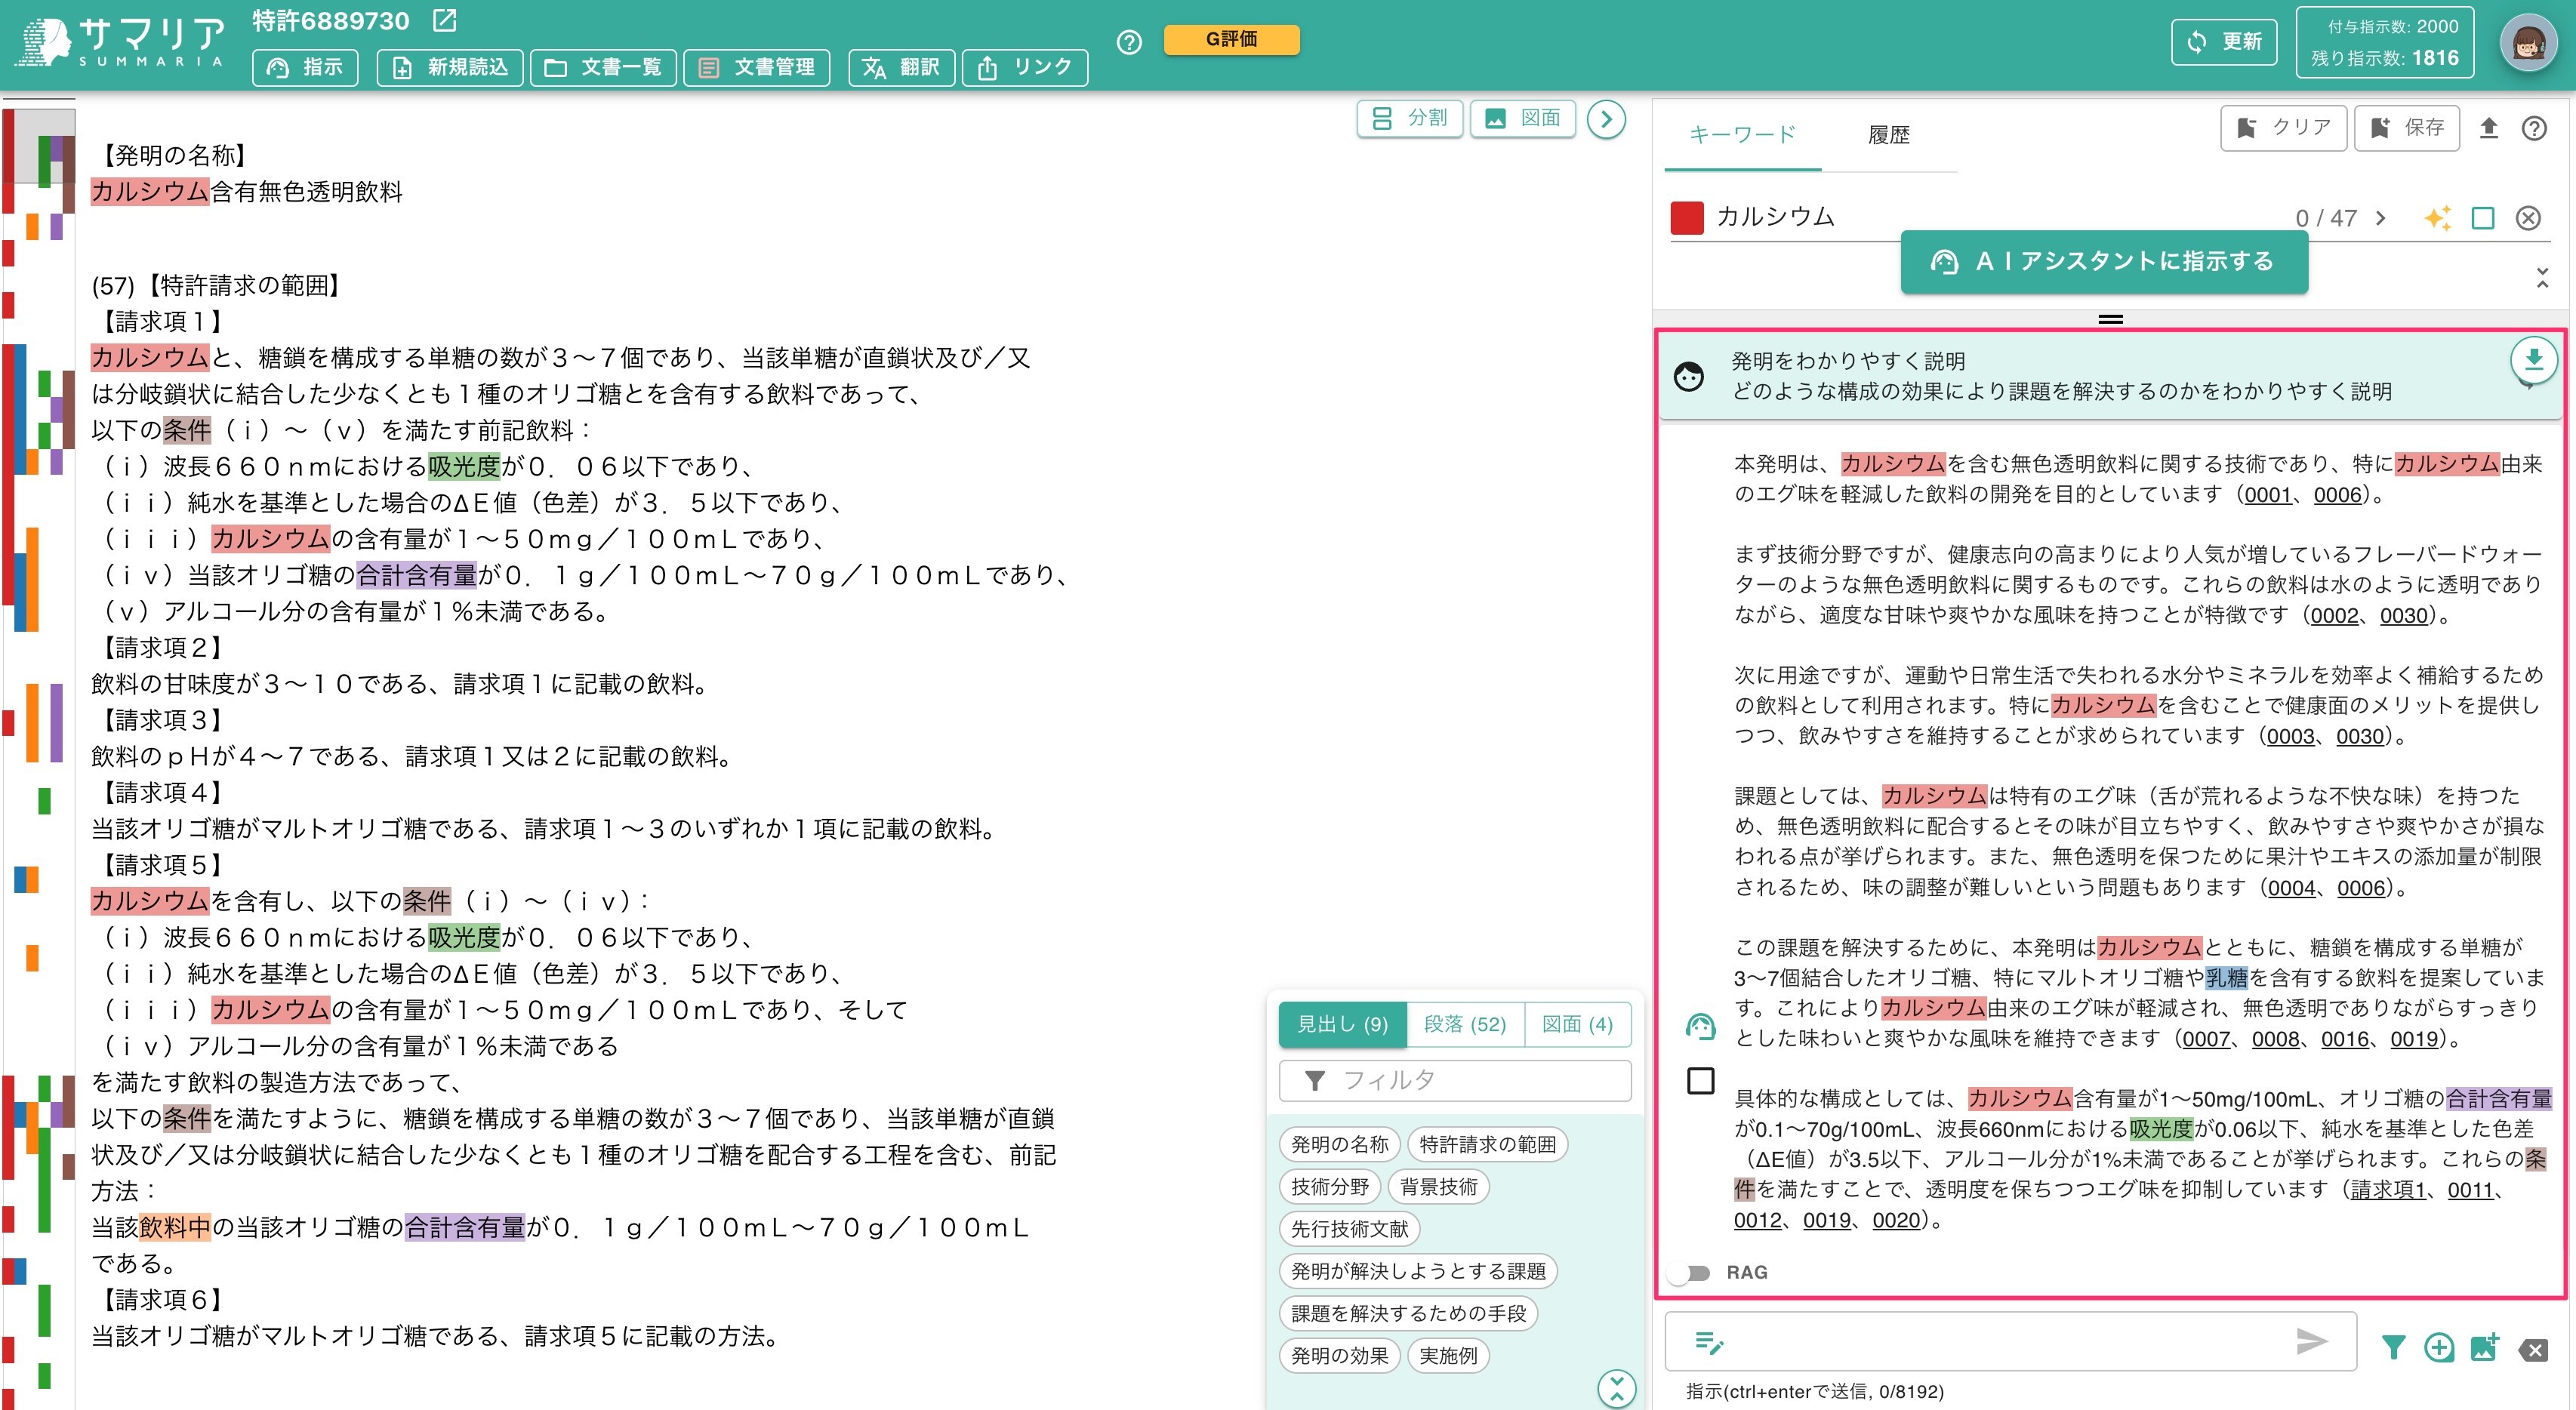Click the 見出し (9) tab
The height and width of the screenshot is (1410, 2576).
pyautogui.click(x=1342, y=1024)
